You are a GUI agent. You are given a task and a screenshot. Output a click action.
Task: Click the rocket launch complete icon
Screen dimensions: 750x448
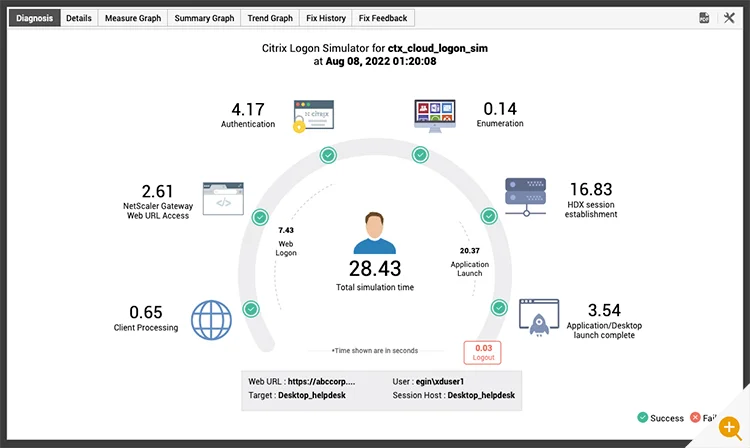coord(539,317)
